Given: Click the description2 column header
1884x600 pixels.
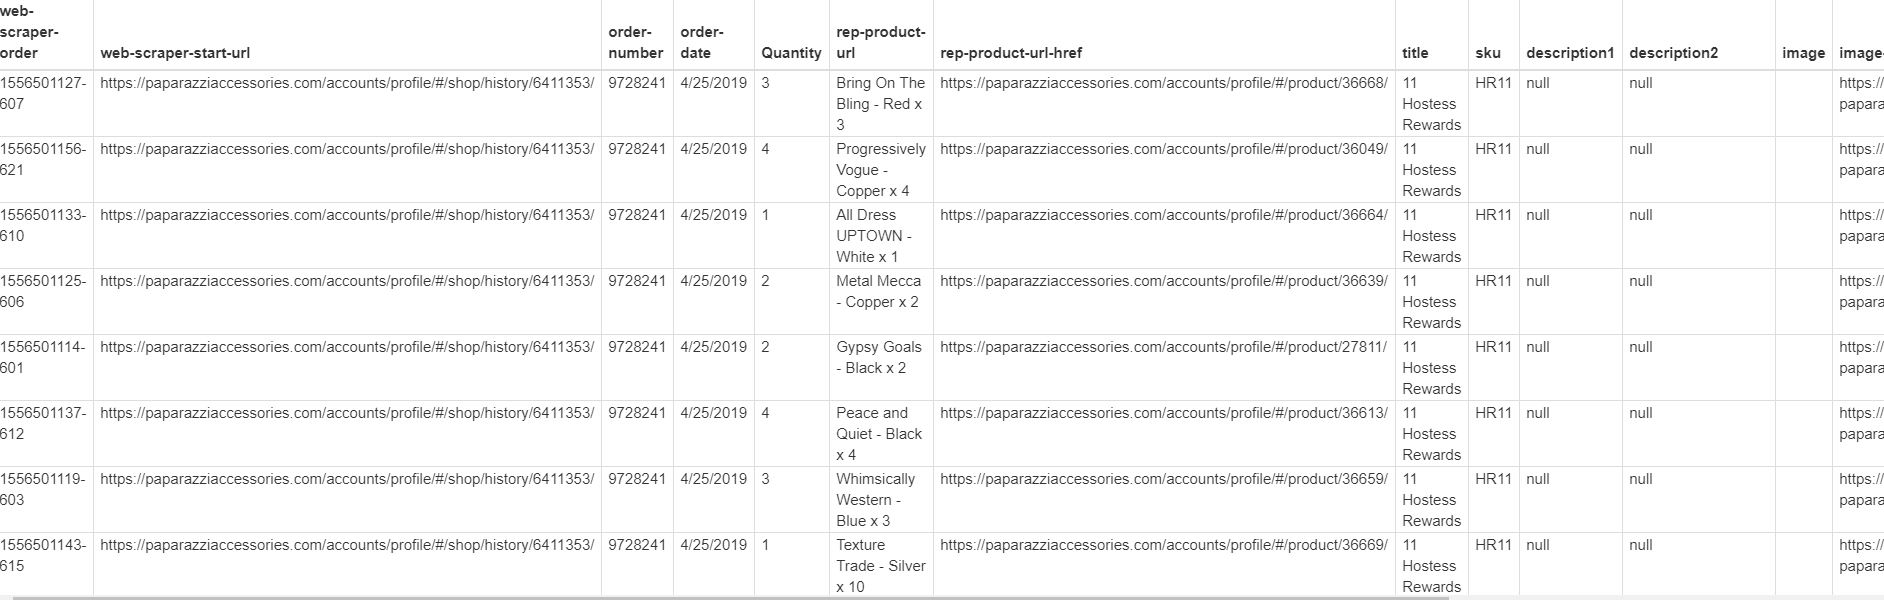Looking at the screenshot, I should (1673, 53).
